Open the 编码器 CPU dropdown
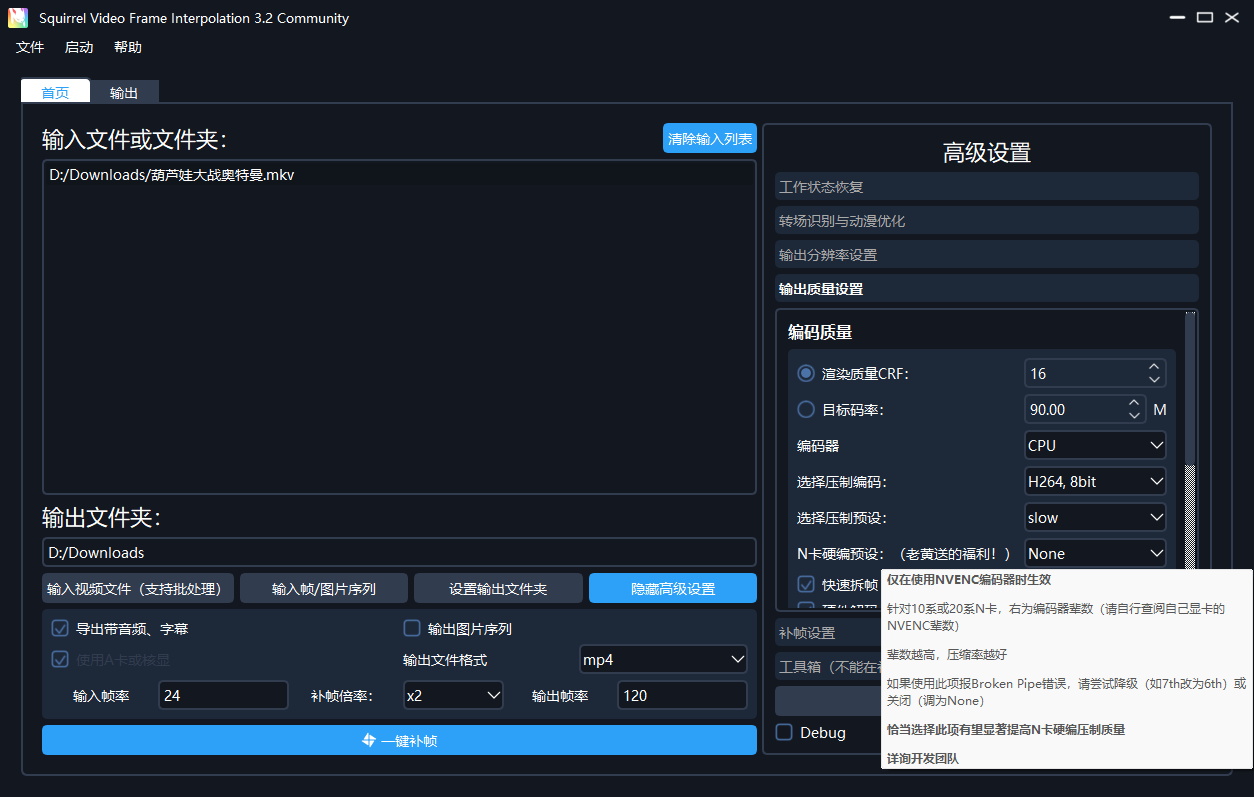 coord(1095,446)
